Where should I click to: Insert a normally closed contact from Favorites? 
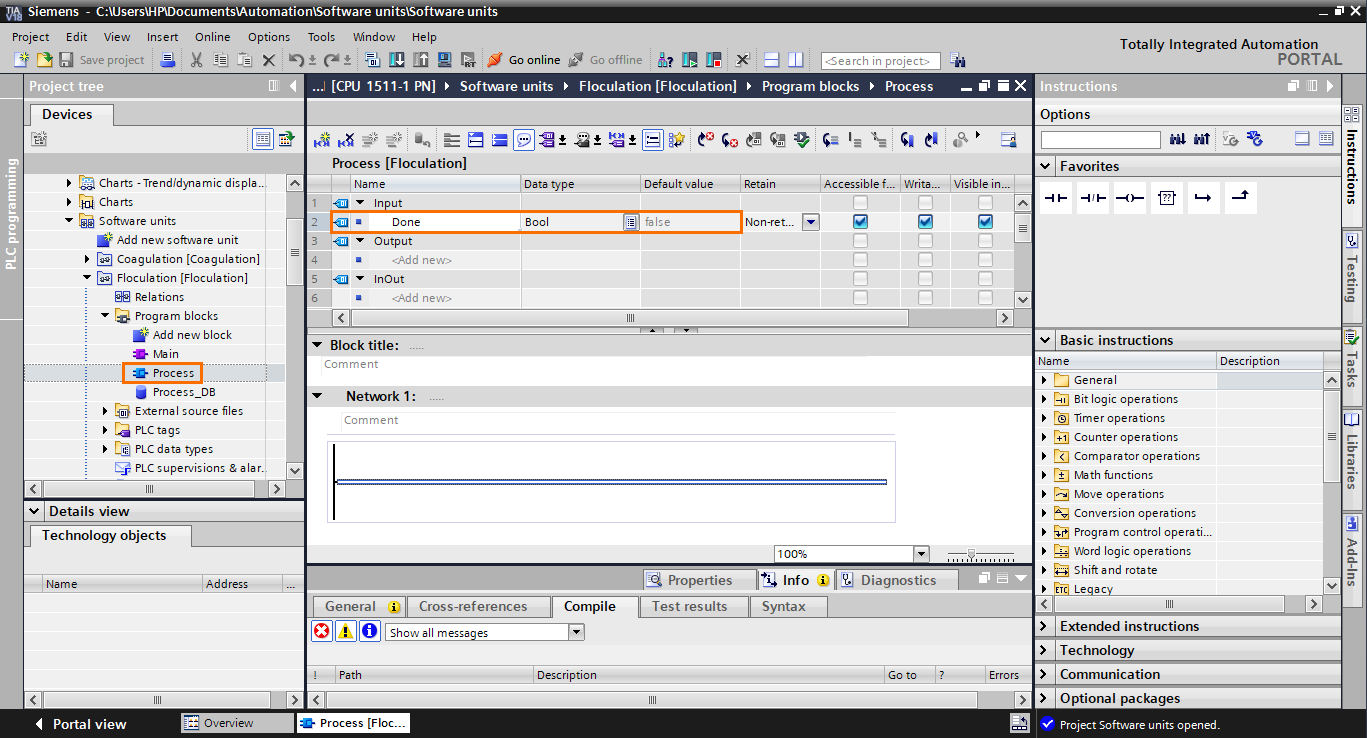pos(1091,197)
